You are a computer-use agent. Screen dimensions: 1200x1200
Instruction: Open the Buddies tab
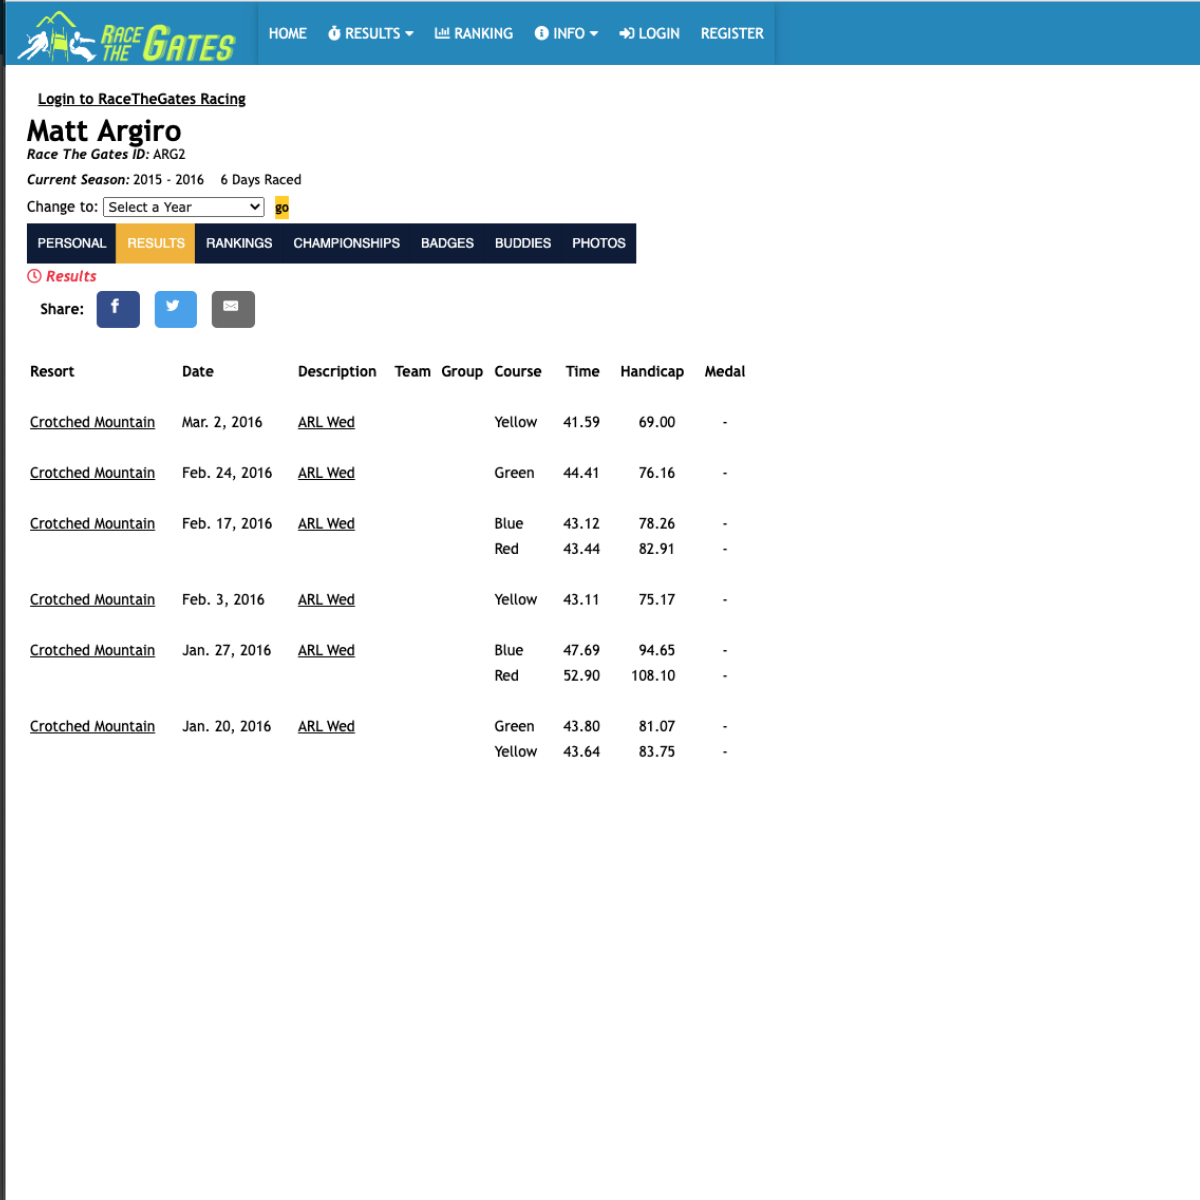522,243
